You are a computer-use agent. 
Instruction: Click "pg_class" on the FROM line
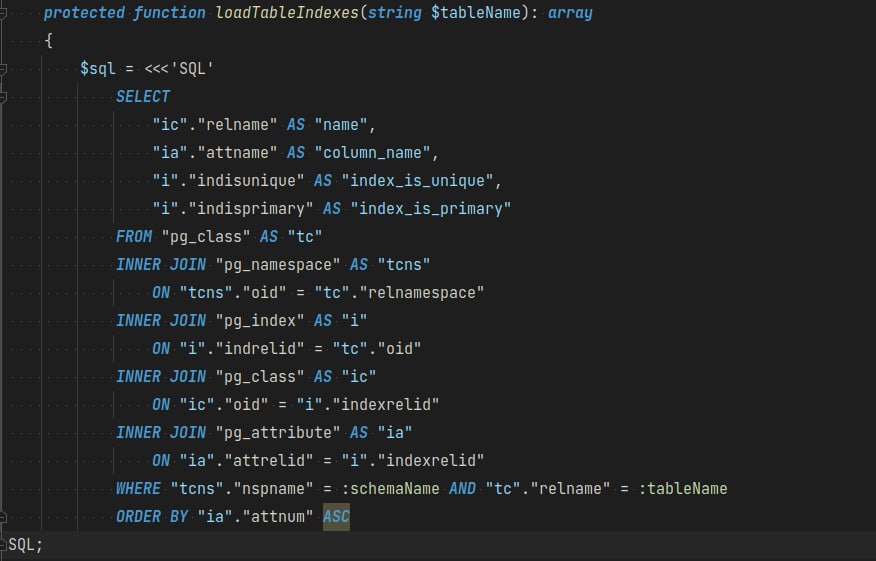click(x=206, y=236)
